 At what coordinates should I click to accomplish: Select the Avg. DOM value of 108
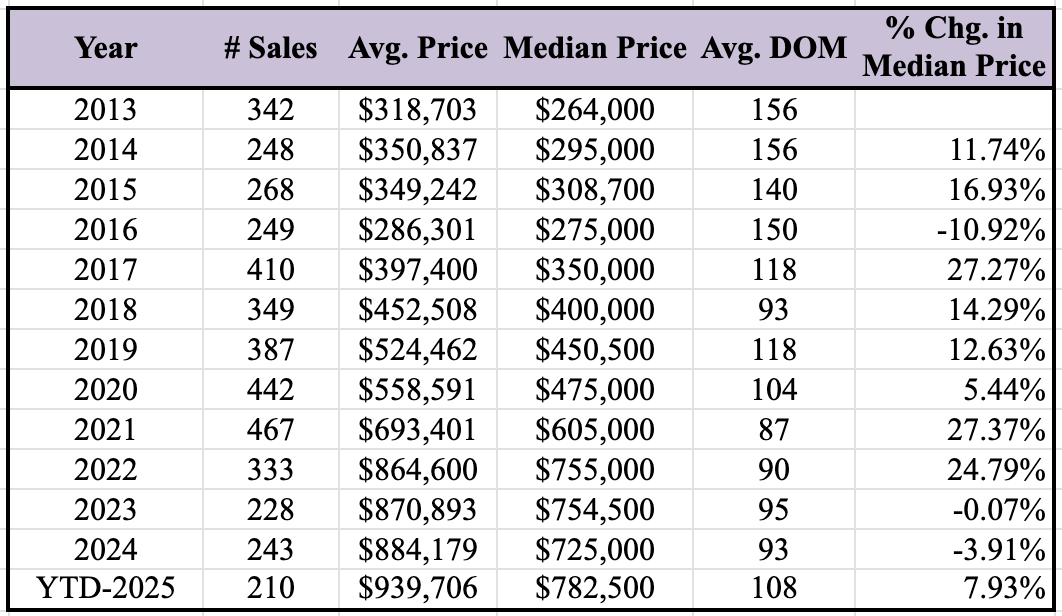pos(774,589)
